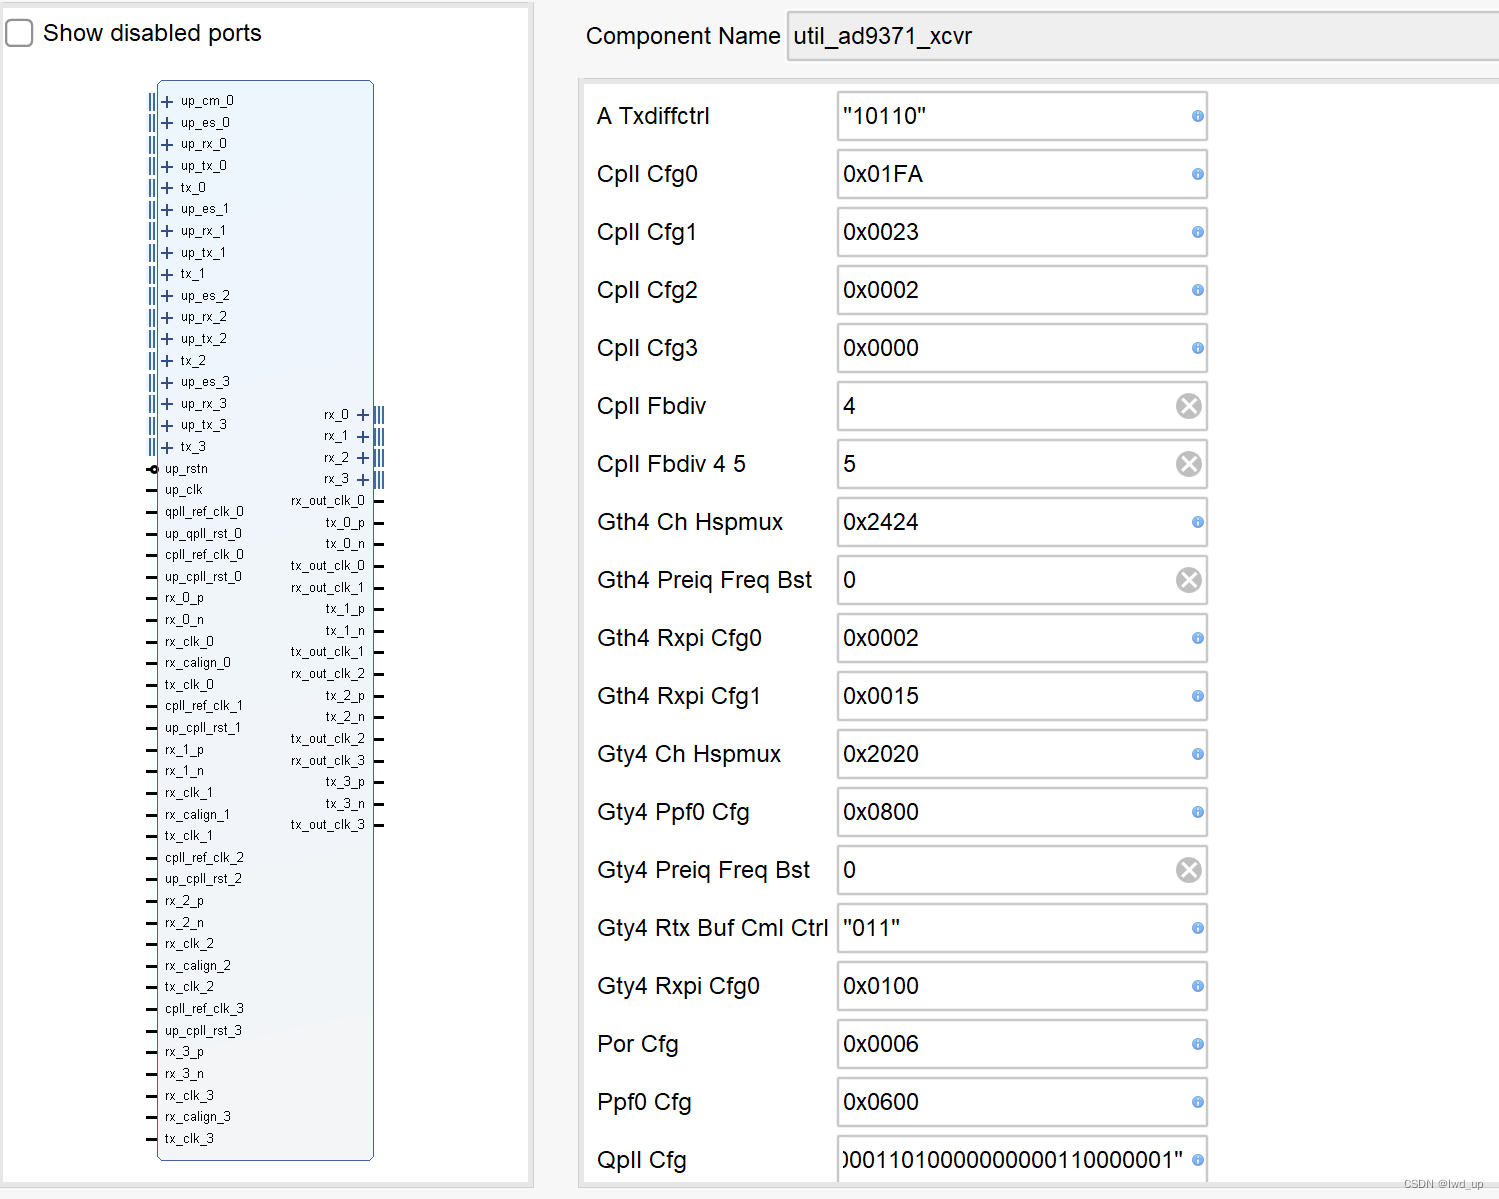Clear the Cpll Fbdiv 4 5 value
The width and height of the screenshot is (1499, 1199).
(1188, 464)
